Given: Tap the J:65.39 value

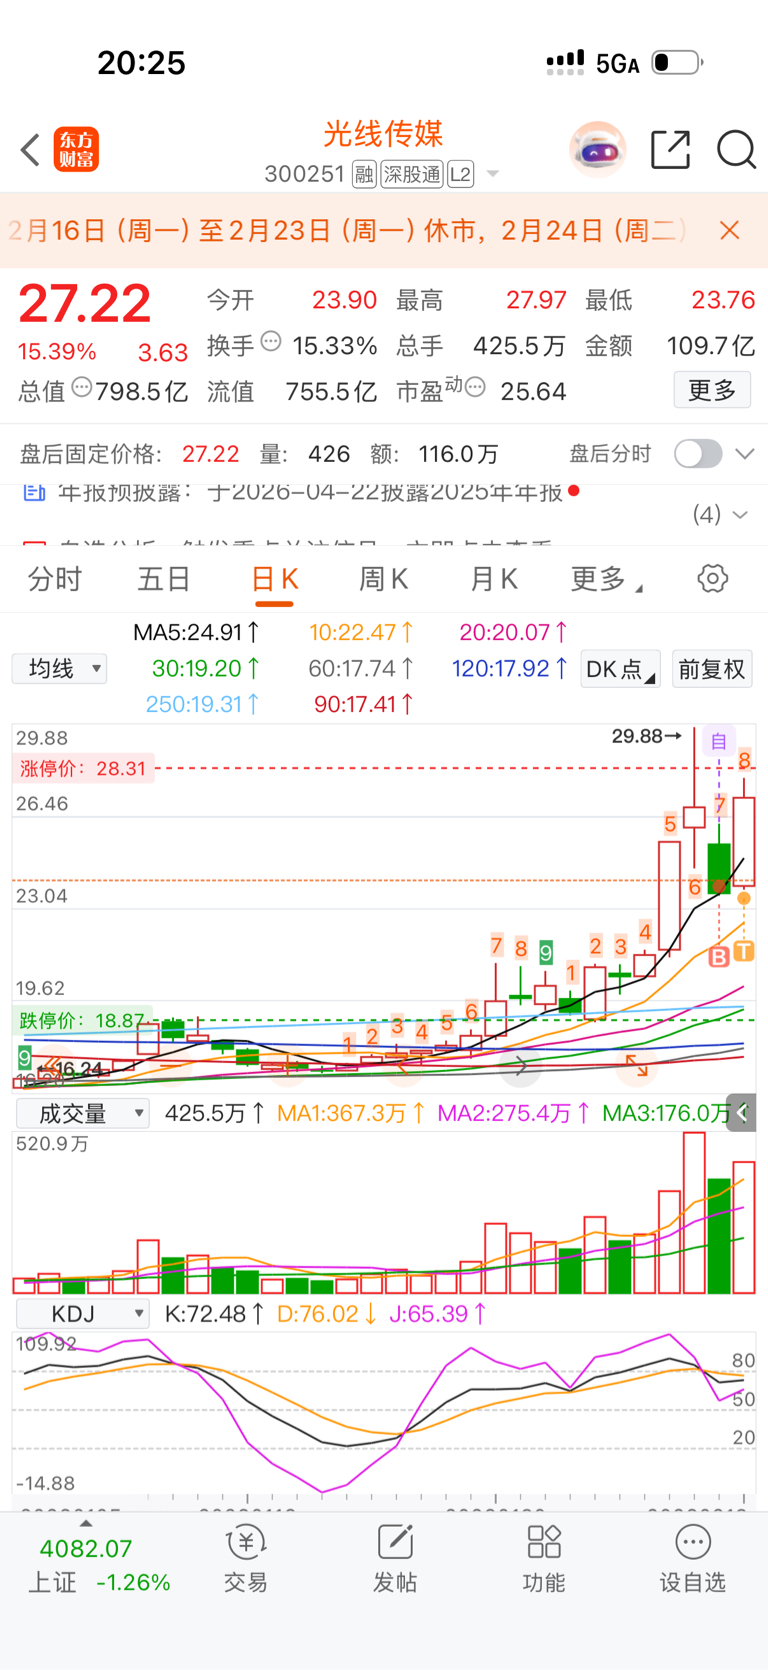Looking at the screenshot, I should [437, 1314].
